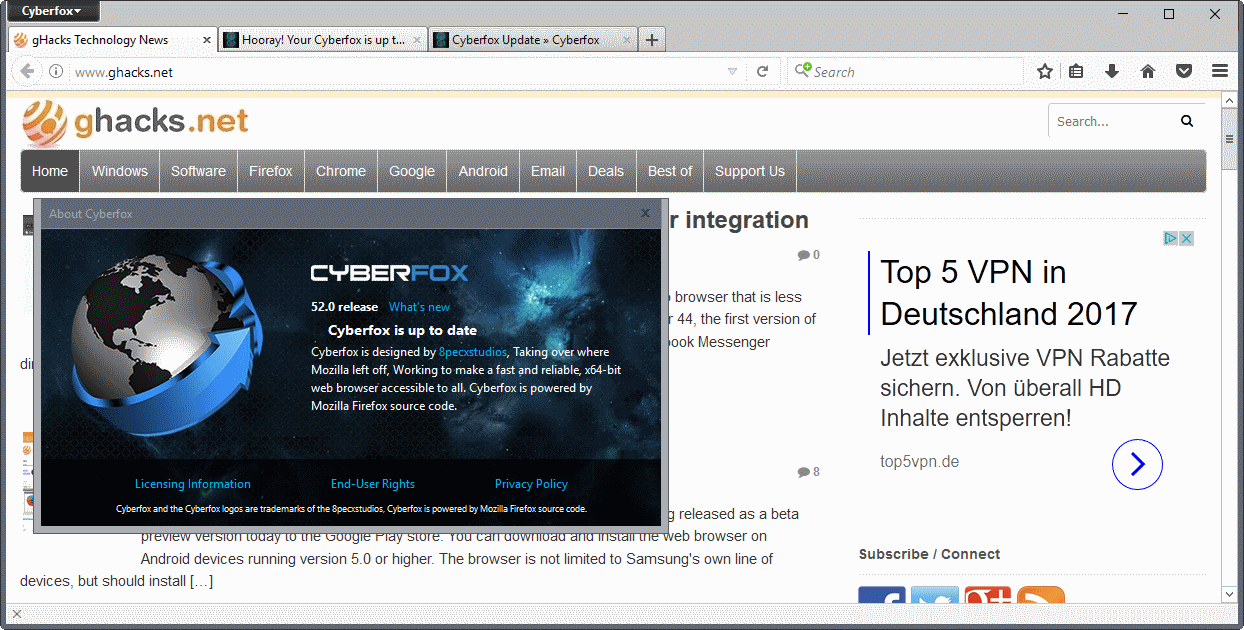Open comments count 0 on first article

pos(809,255)
